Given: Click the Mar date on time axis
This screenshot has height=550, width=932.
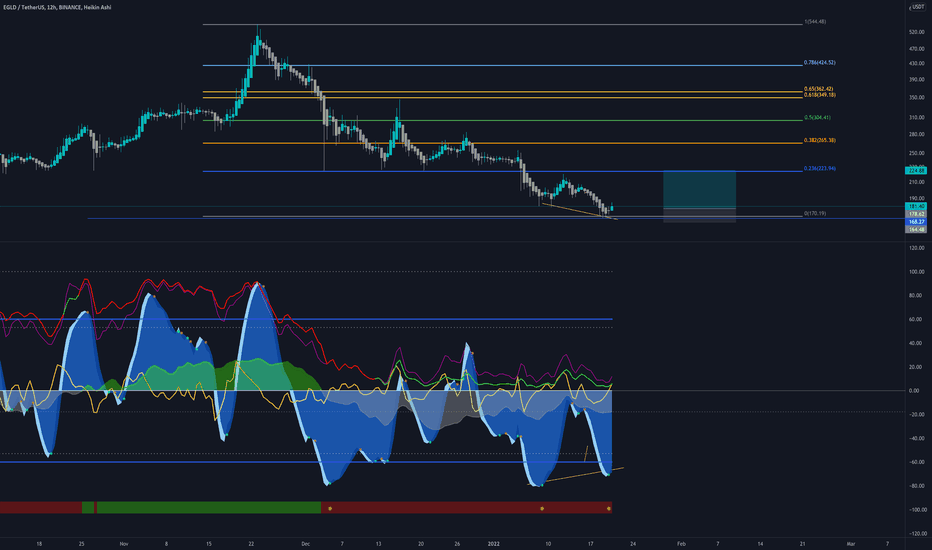Looking at the screenshot, I should pos(851,543).
